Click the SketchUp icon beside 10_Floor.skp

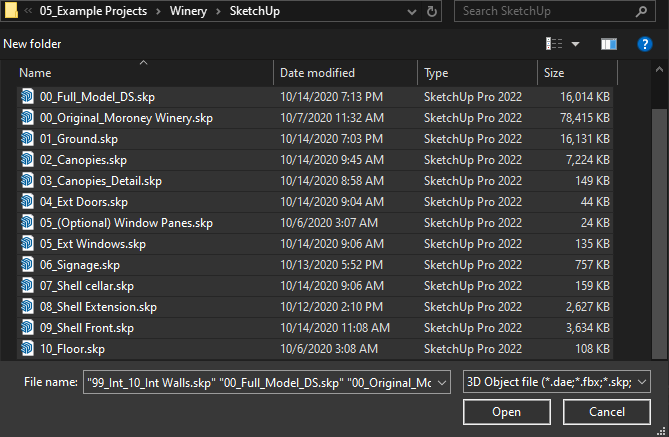[28, 349]
